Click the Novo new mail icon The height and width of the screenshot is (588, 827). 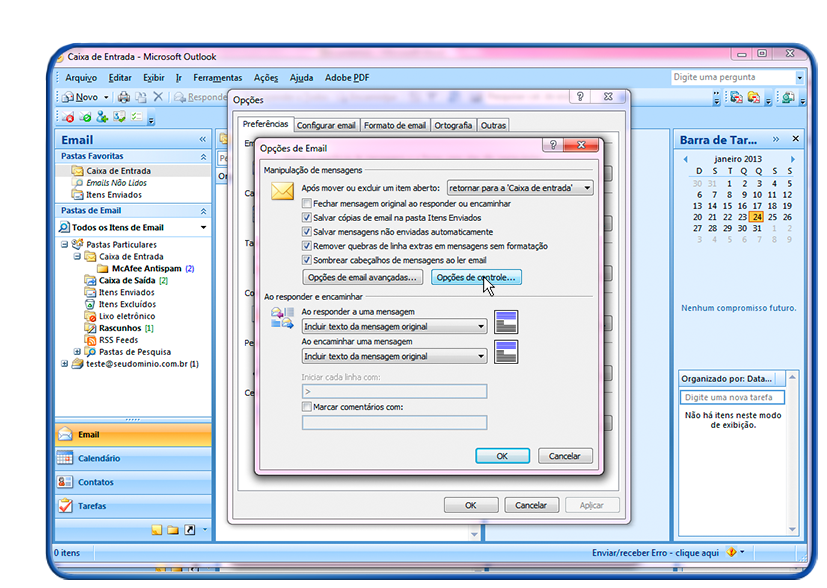click(x=68, y=97)
